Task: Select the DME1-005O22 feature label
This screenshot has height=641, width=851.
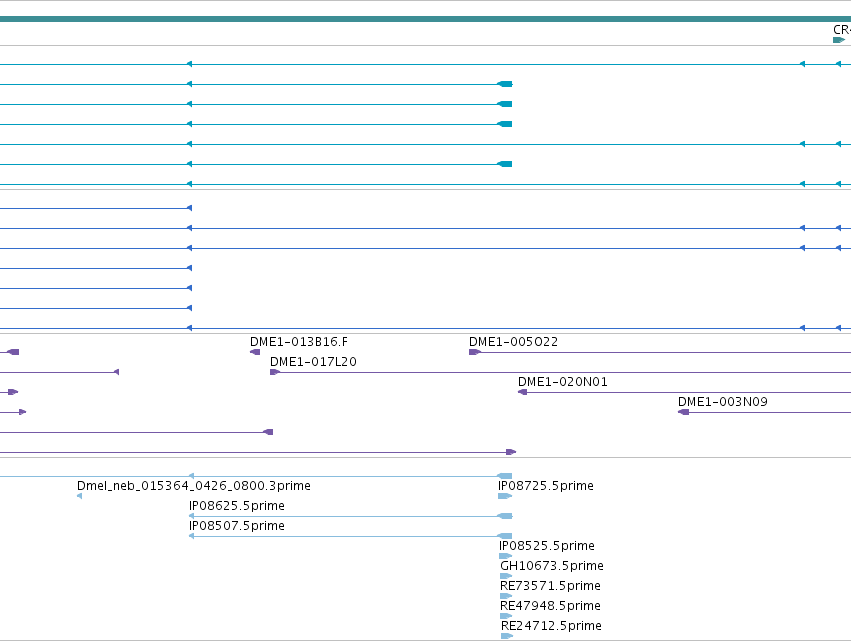Action: click(x=513, y=342)
